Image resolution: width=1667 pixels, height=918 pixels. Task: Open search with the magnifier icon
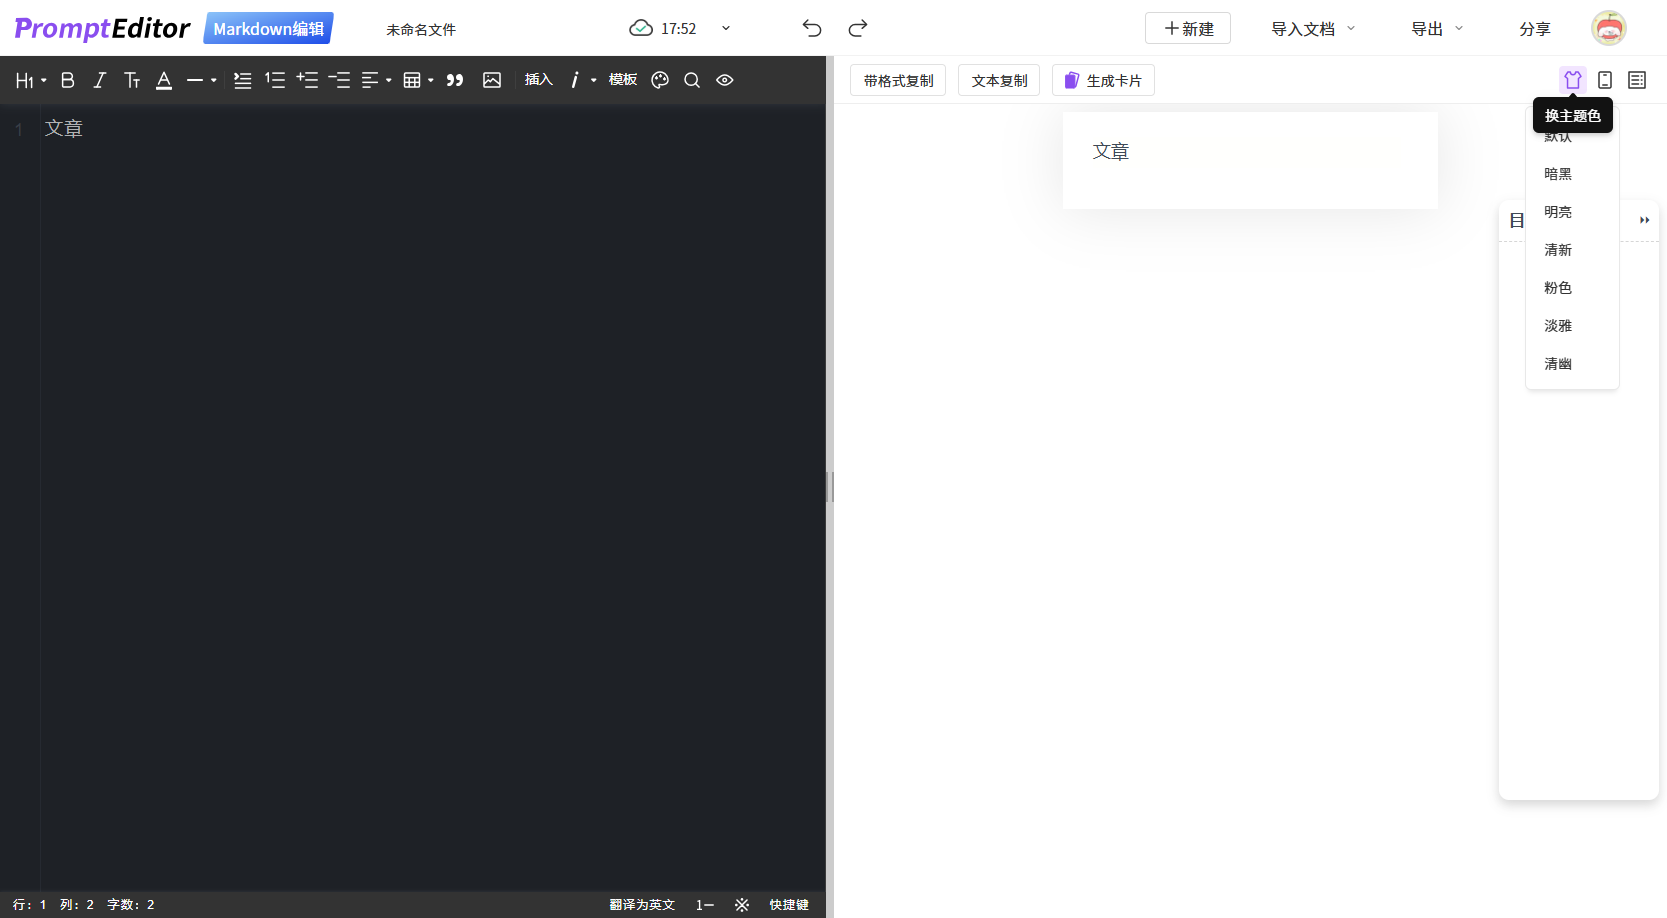[692, 80]
